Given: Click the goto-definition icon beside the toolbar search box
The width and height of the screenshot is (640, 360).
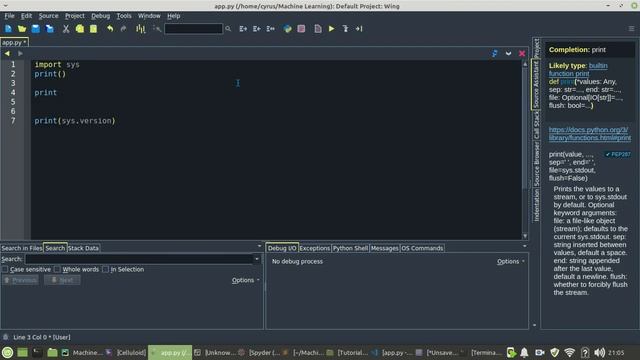Looking at the screenshot, I should [x=157, y=29].
